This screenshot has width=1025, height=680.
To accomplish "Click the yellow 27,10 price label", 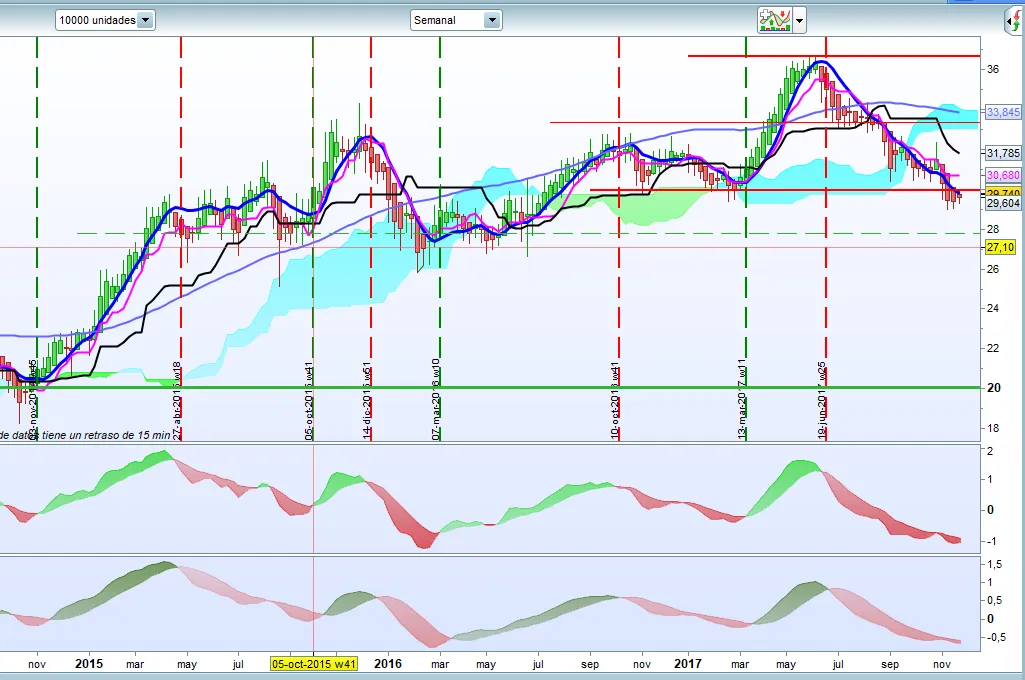I will pos(1000,247).
